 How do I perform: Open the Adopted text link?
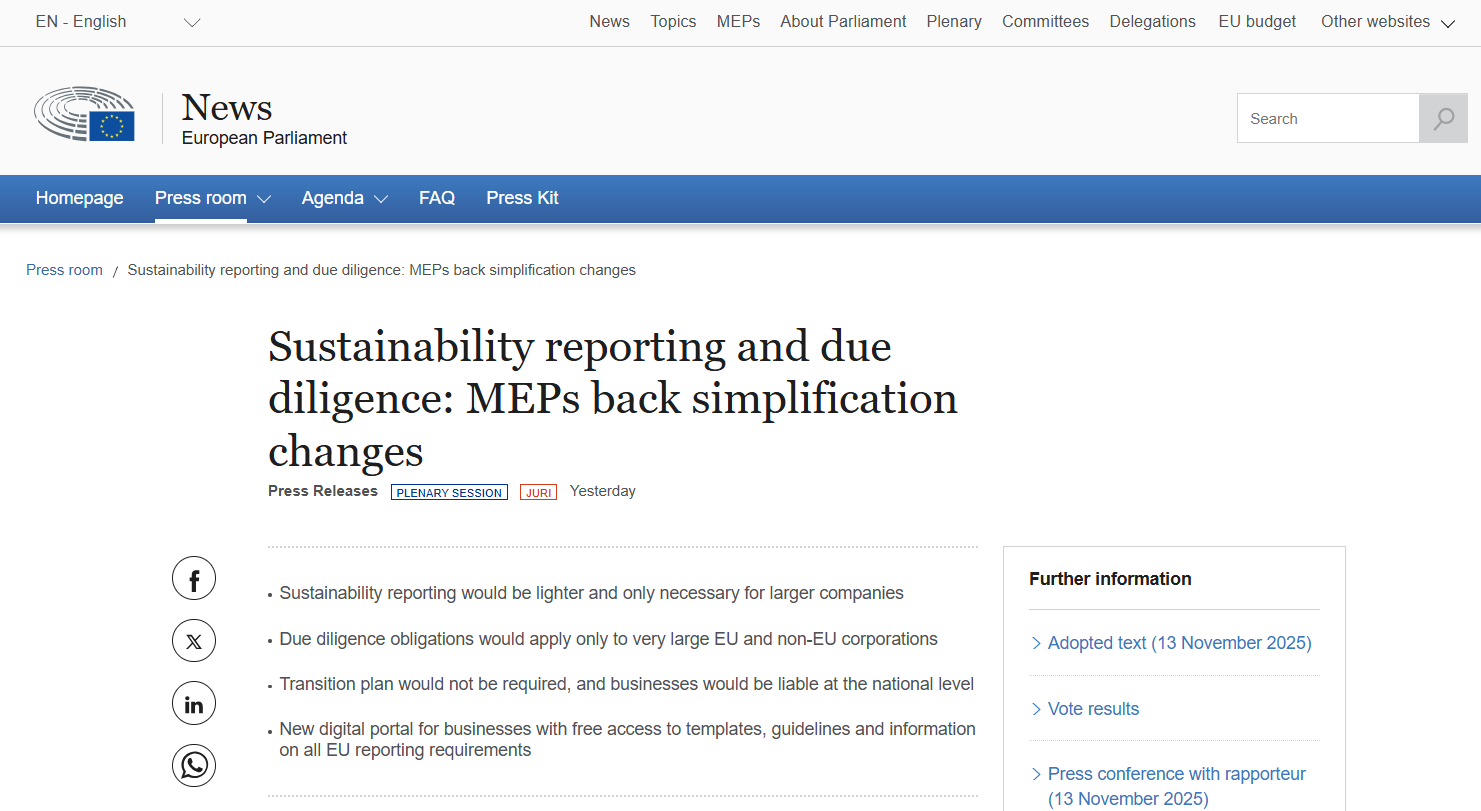[1179, 643]
